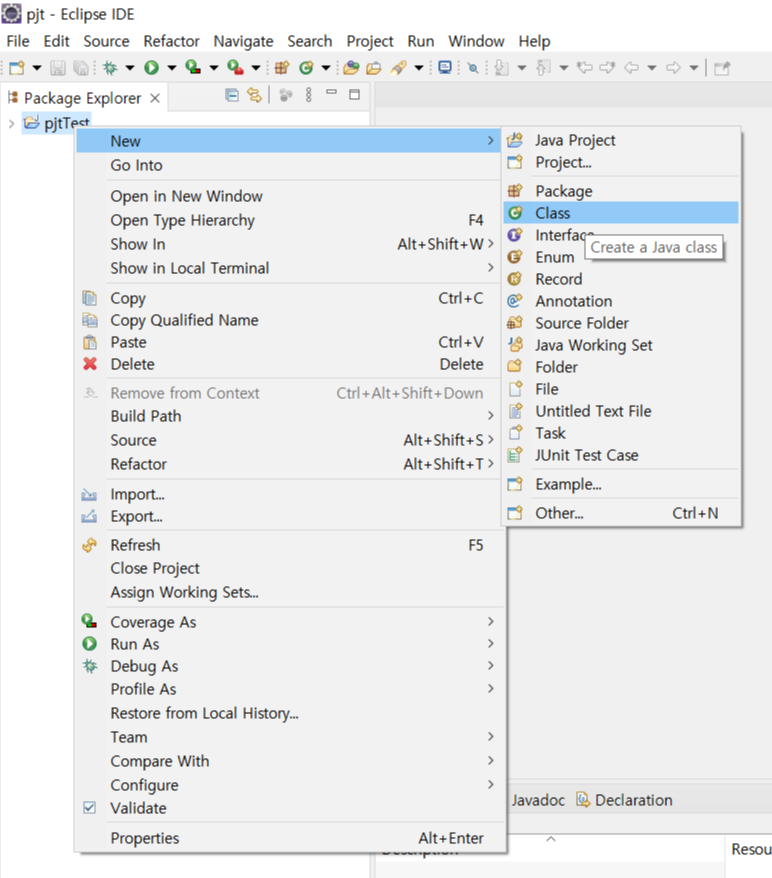Open the Debug dropdown arrow in toolbar
772x878 pixels.
click(130, 68)
